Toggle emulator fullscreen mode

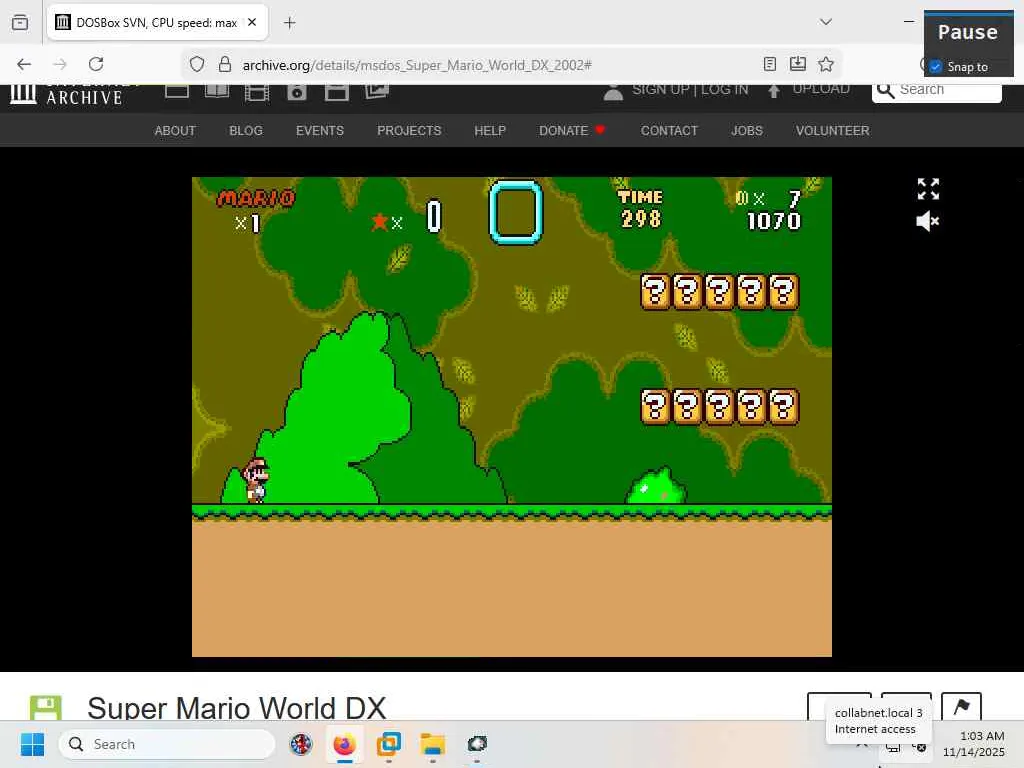pyautogui.click(x=928, y=189)
